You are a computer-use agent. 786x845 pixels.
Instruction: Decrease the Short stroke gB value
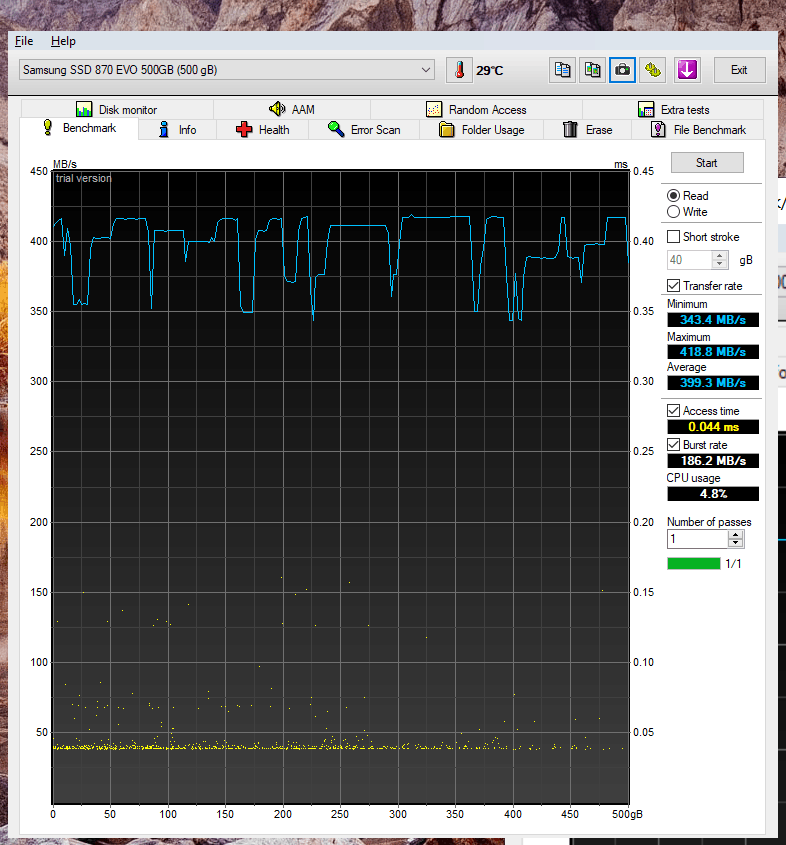[x=719, y=264]
